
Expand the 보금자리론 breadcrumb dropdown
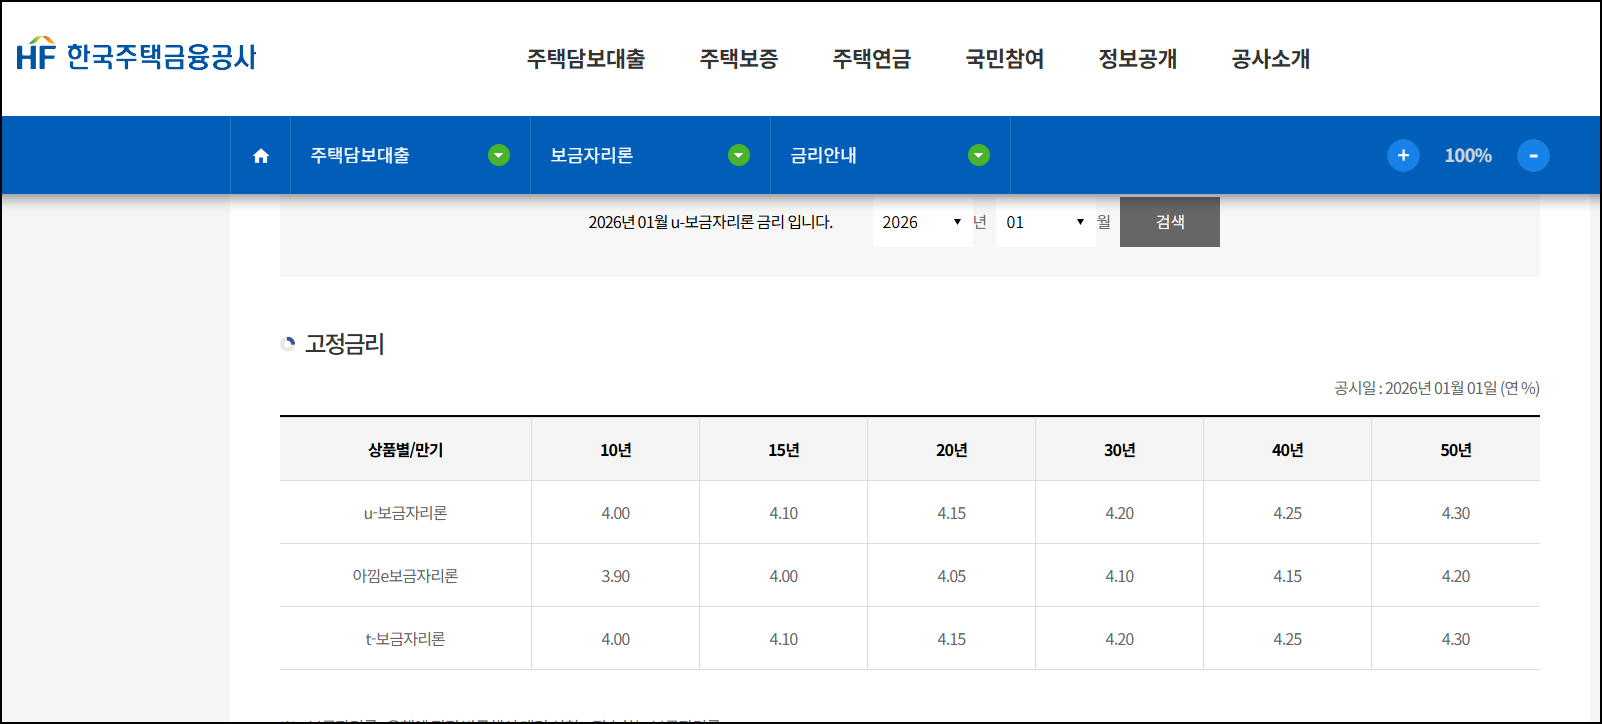[x=650, y=155]
